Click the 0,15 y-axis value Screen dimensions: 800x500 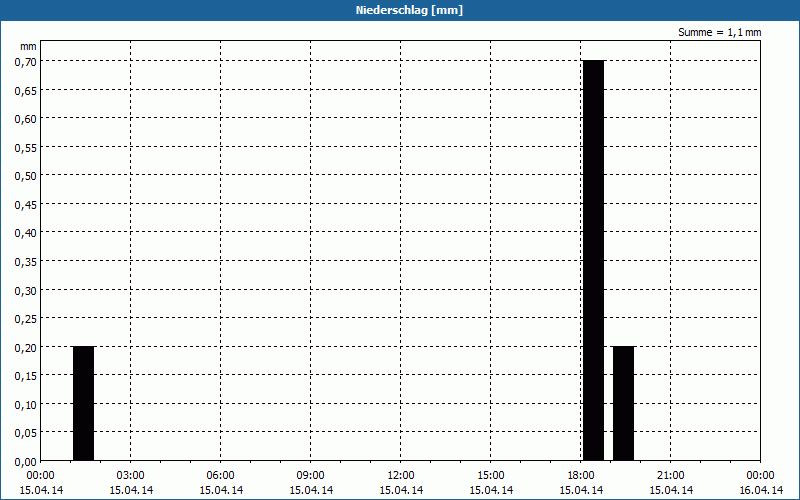26,377
